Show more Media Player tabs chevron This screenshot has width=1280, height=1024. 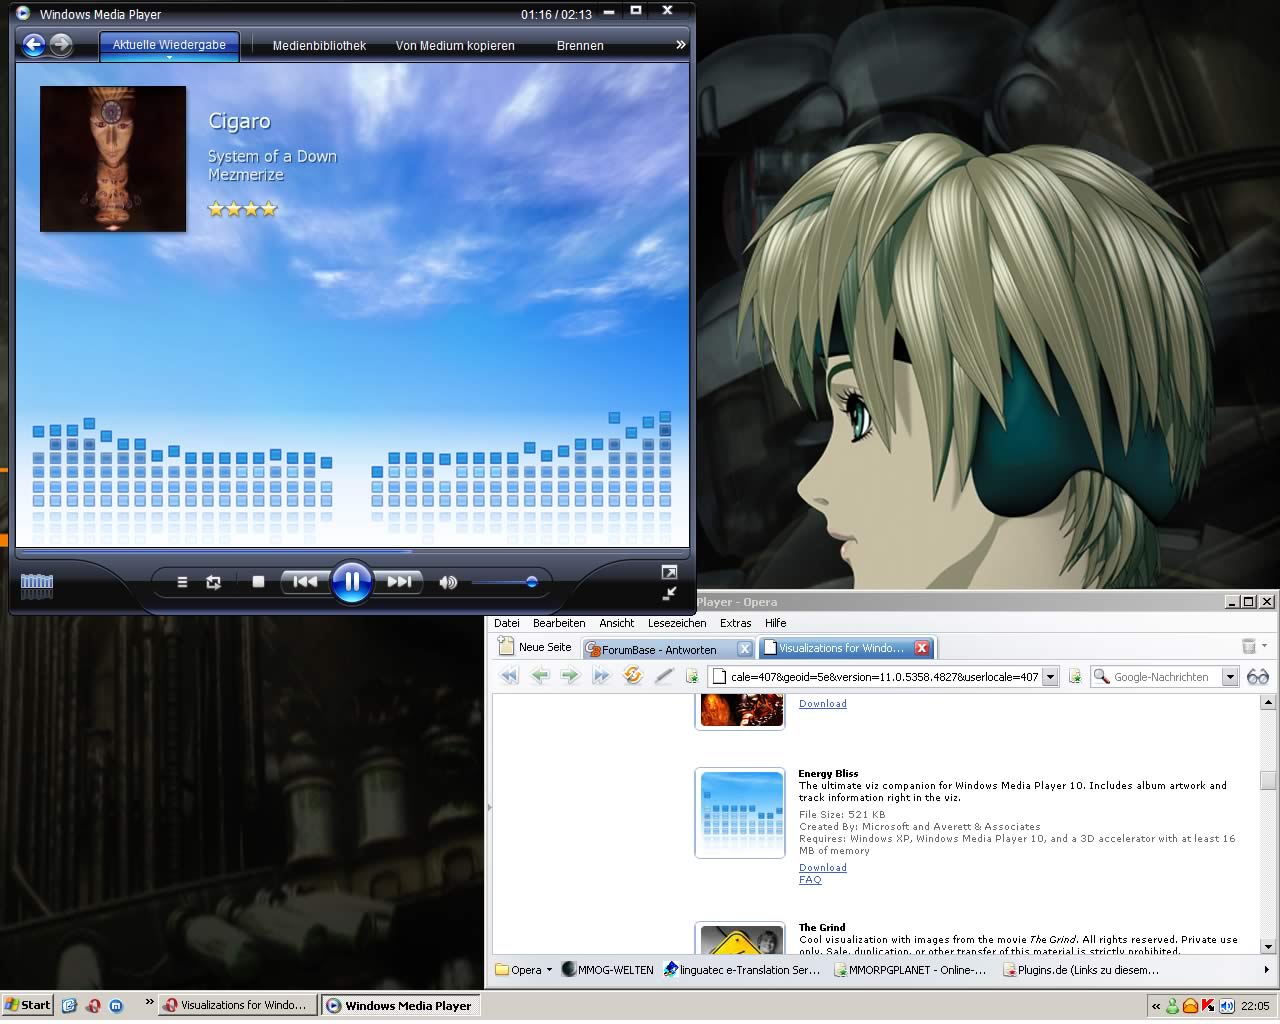pos(681,45)
